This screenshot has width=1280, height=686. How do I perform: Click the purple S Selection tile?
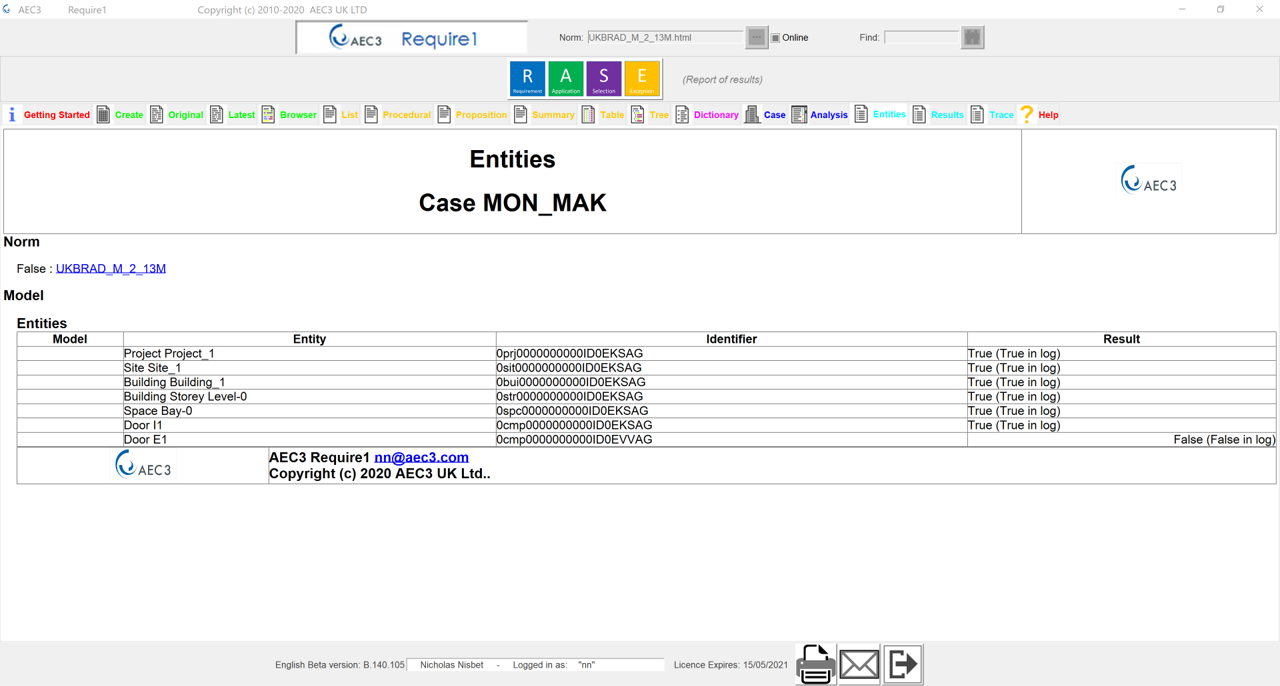(603, 78)
